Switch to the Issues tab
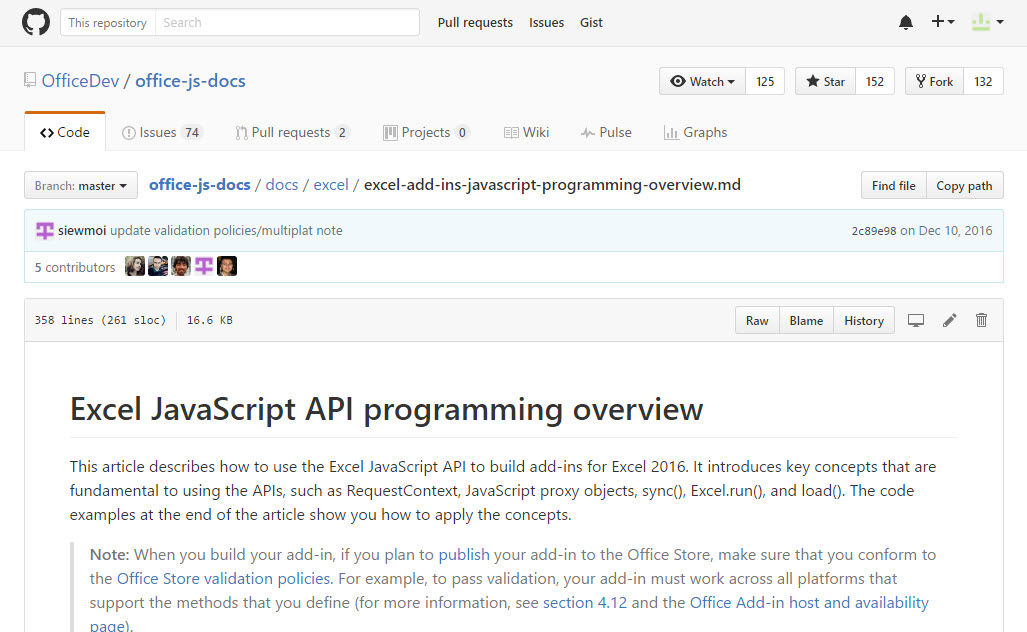1027x632 pixels. 160,132
